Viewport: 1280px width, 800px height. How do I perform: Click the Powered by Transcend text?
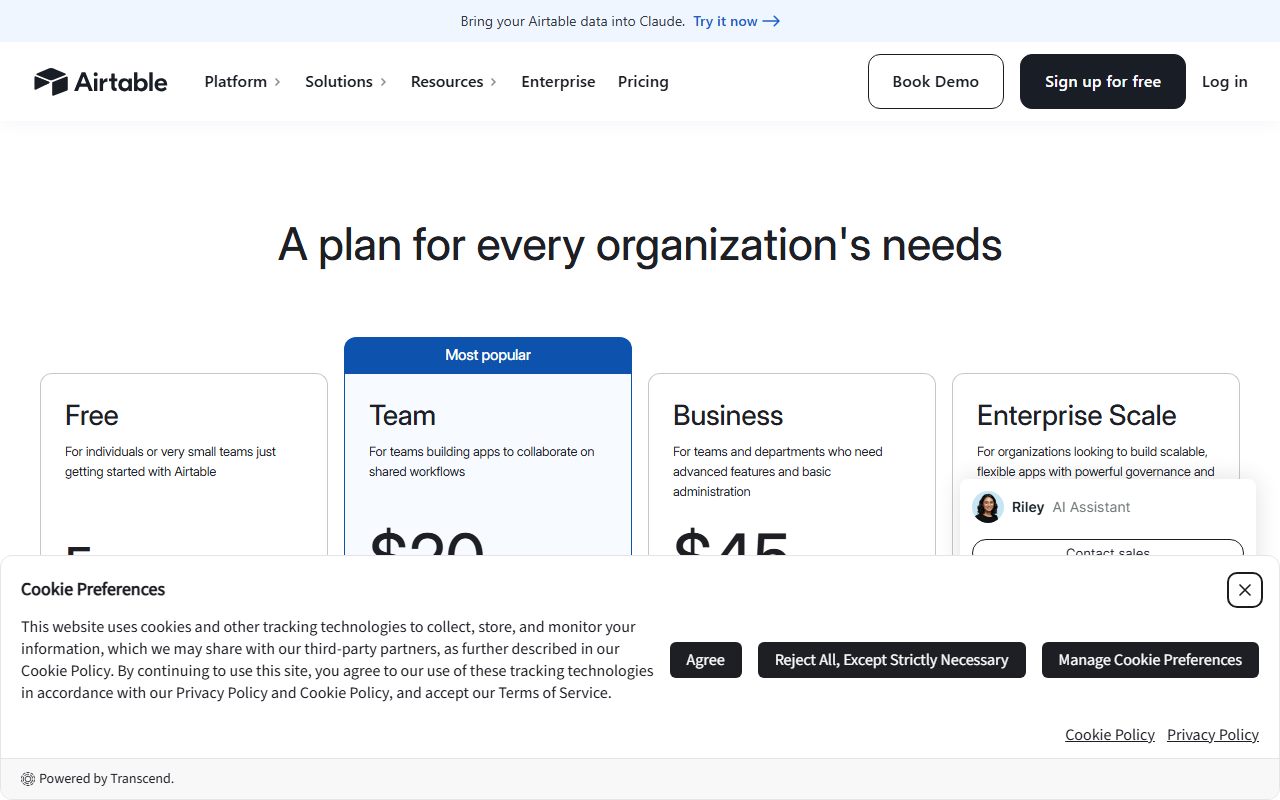(x=107, y=778)
